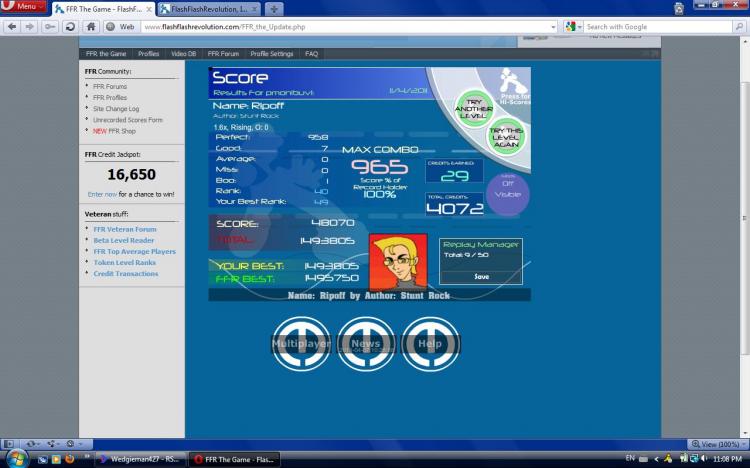The height and width of the screenshot is (468, 750).
Task: Click the Press for Hi-Scores figure icon
Action: pos(514,87)
